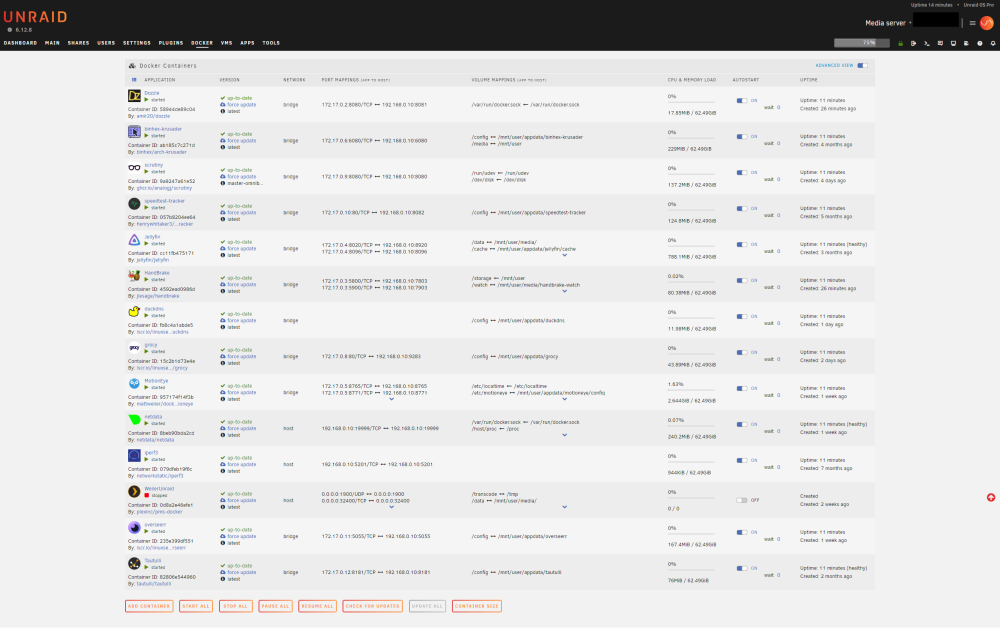The height and width of the screenshot is (628, 1000).
Task: Click the netdata green icon
Action: [x=134, y=420]
